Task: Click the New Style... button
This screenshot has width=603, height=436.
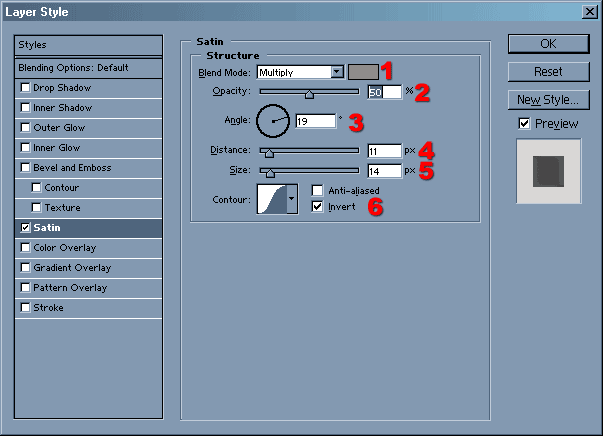Action: pyautogui.click(x=548, y=100)
